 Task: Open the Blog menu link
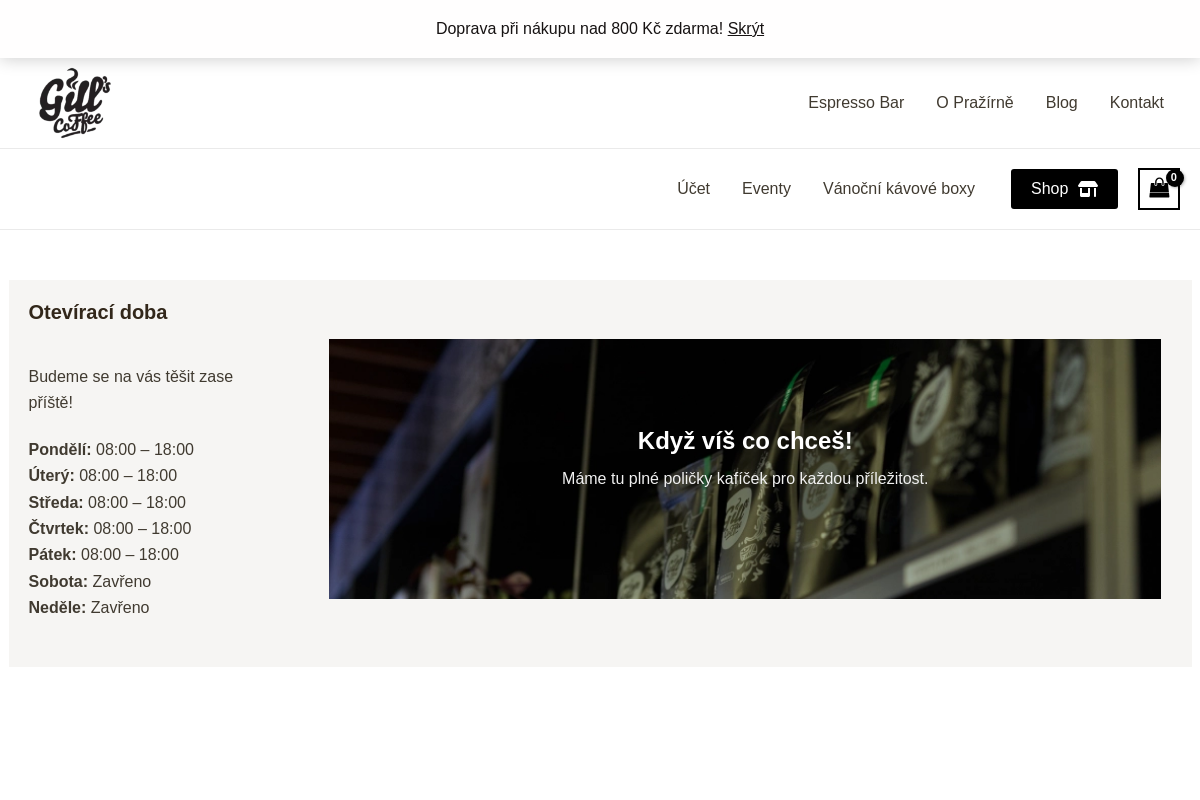(x=1061, y=103)
